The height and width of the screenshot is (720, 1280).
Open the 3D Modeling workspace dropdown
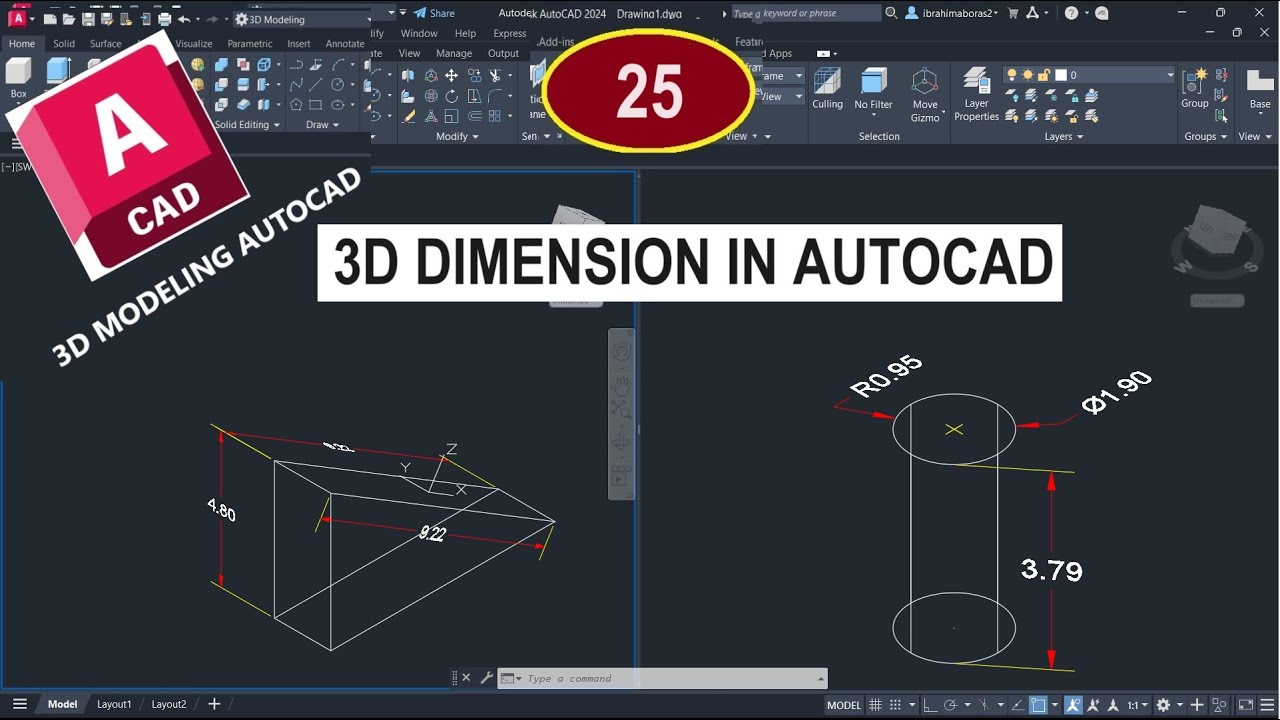pyautogui.click(x=302, y=19)
